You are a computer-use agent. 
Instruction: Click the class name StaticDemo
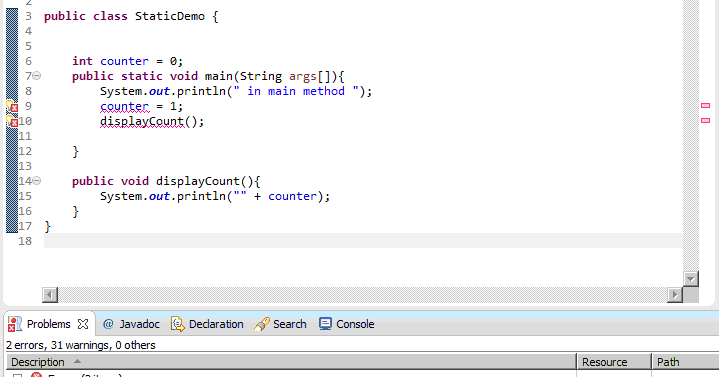(x=170, y=16)
